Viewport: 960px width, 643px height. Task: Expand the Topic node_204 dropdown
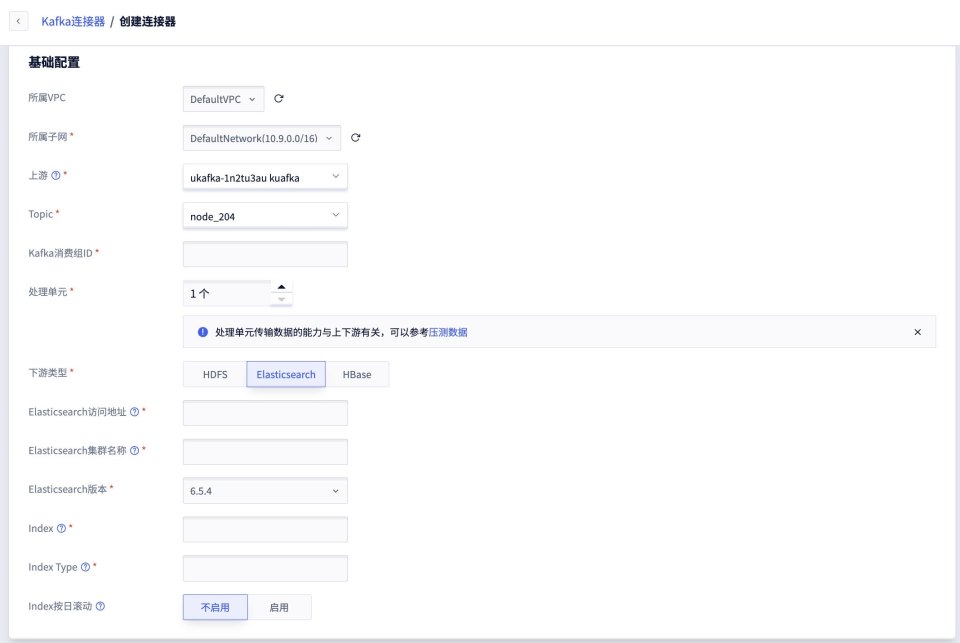click(266, 216)
